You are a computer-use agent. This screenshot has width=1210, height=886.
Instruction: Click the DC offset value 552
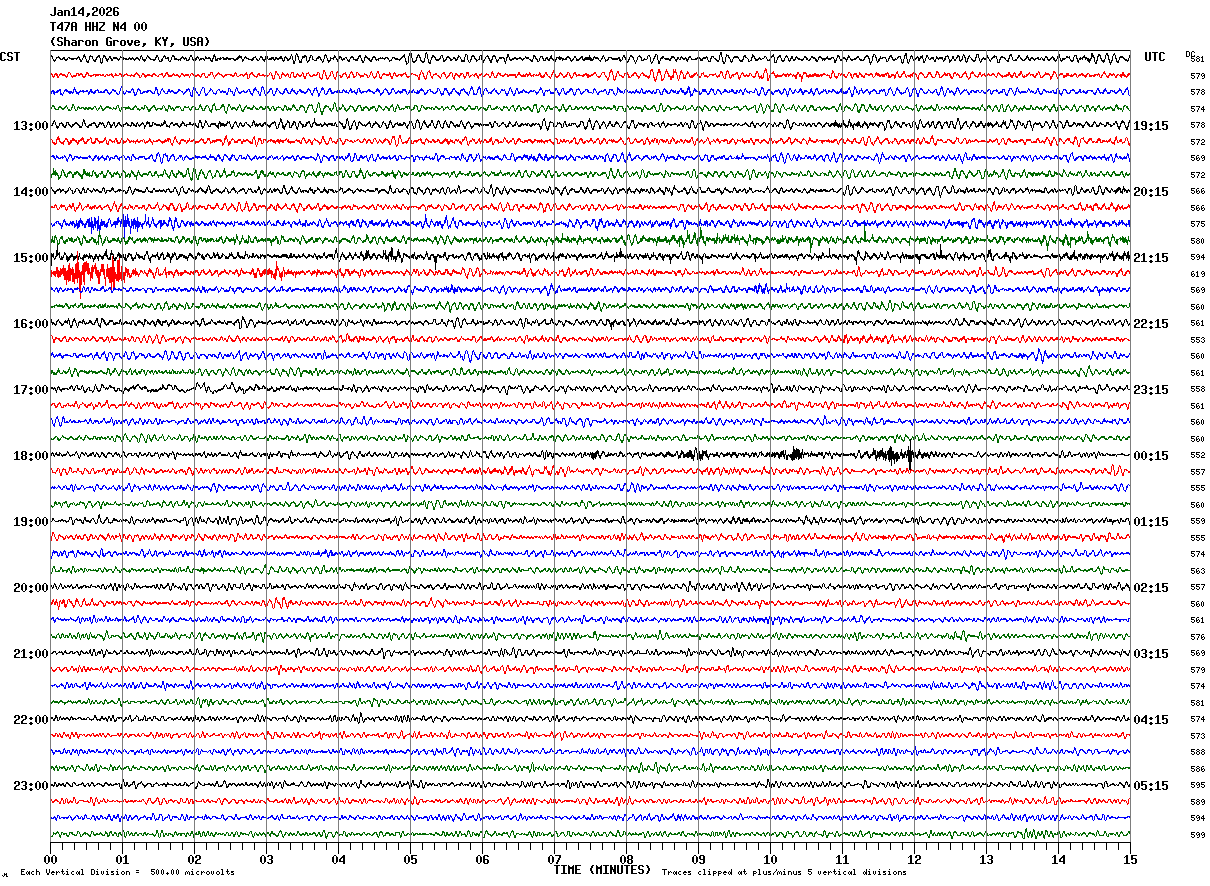(1197, 456)
